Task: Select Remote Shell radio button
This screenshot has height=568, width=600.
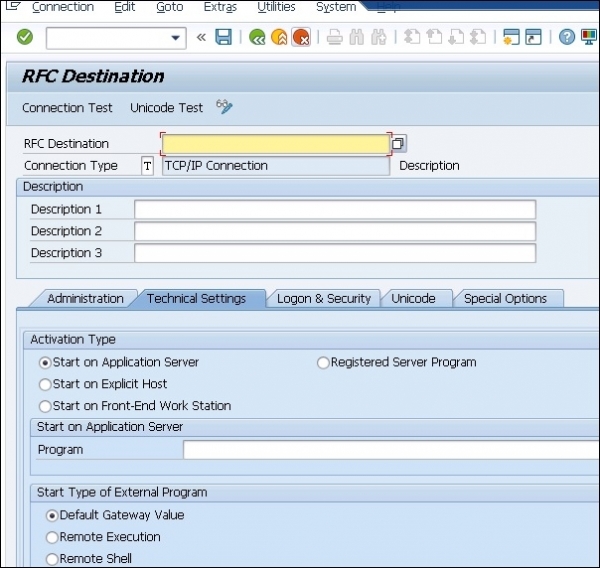Action: (52, 559)
